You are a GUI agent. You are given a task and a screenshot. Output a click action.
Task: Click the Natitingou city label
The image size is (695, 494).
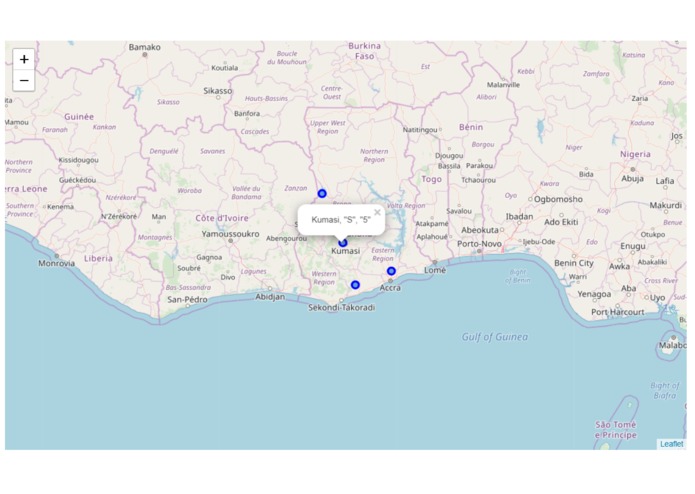(x=420, y=130)
